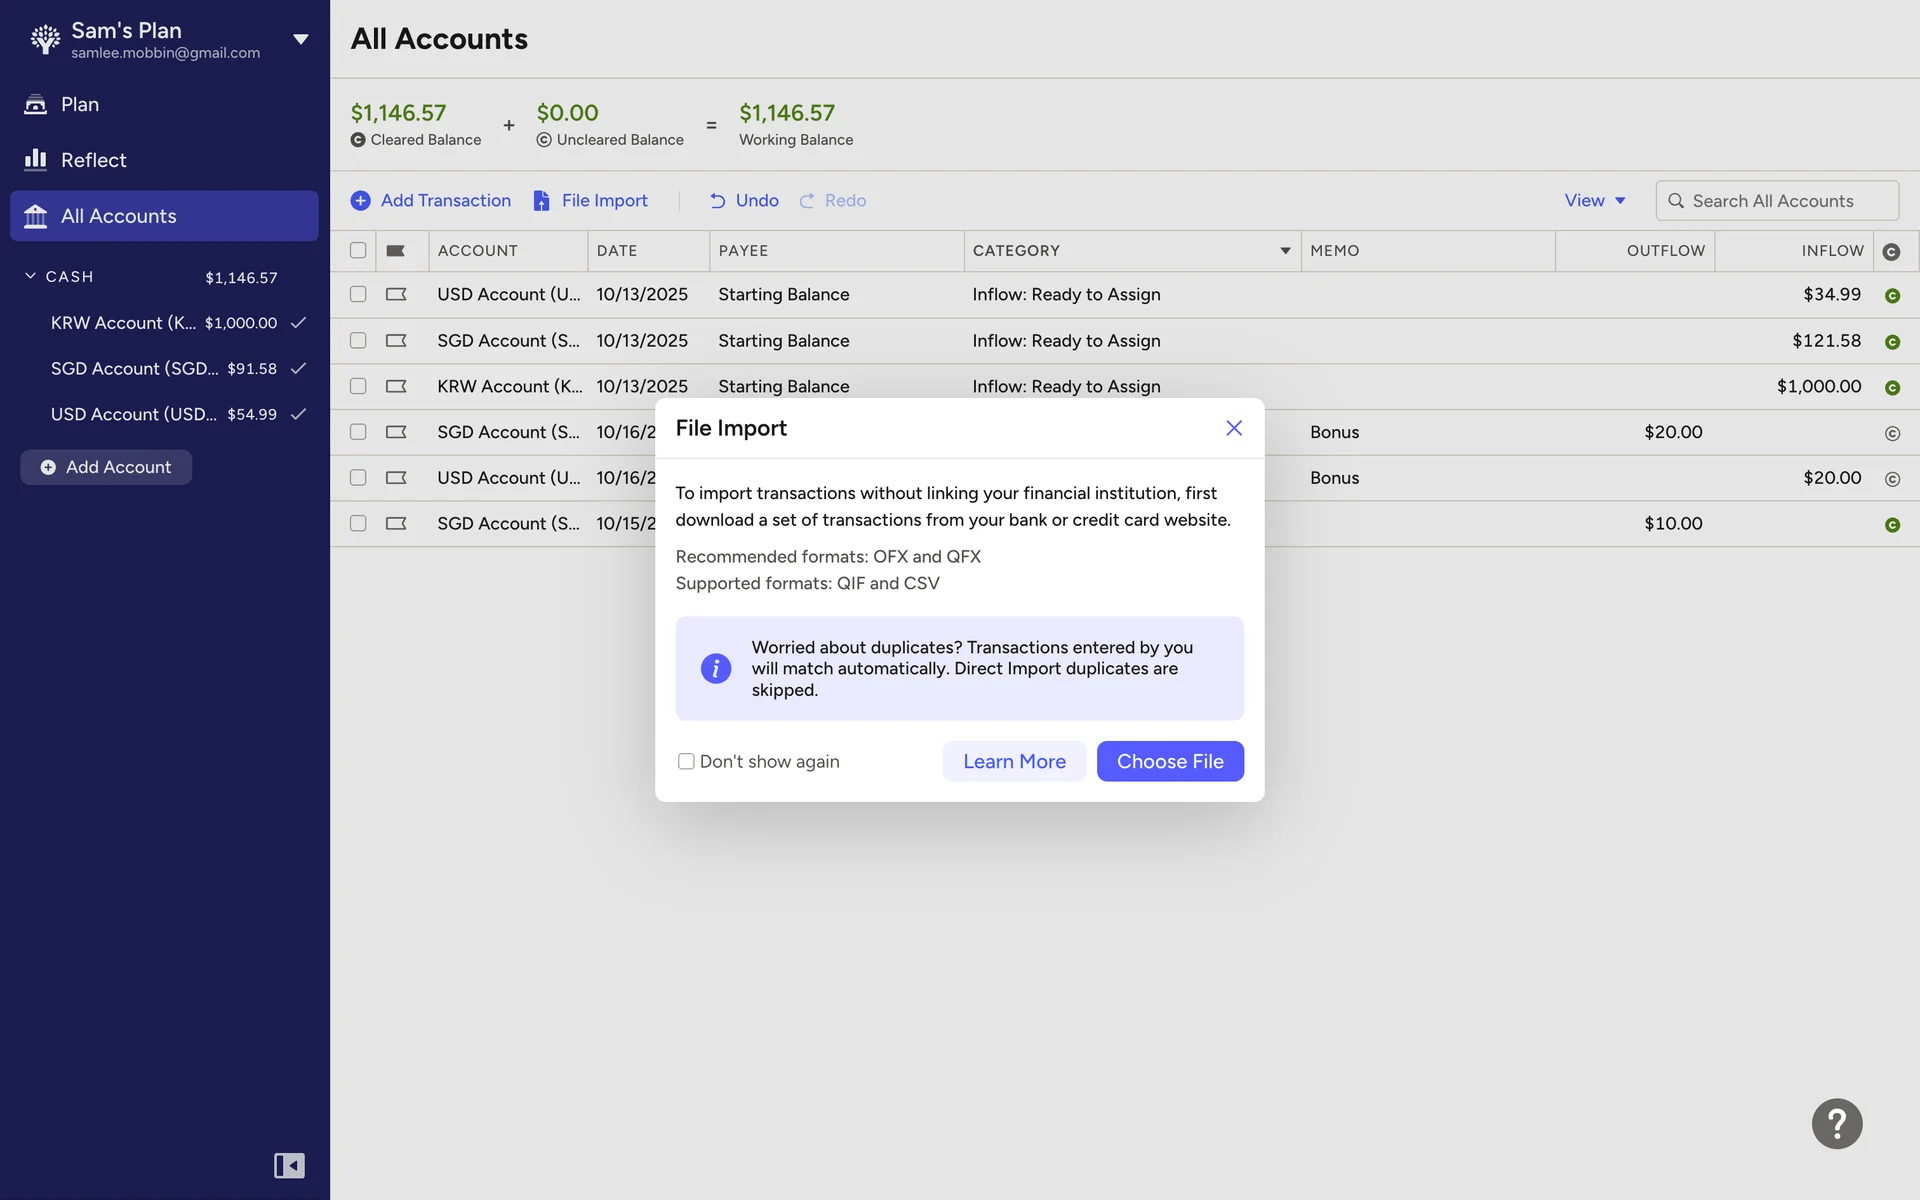Select the KRW Account Starting Balance row checkbox

pyautogui.click(x=358, y=386)
